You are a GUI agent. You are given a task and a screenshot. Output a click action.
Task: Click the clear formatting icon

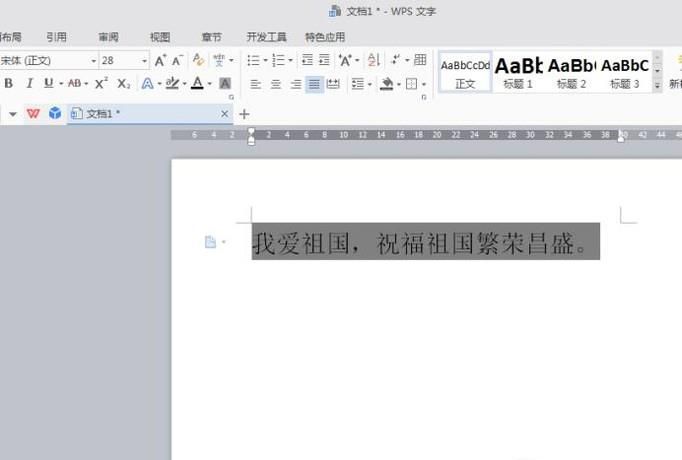click(x=198, y=60)
